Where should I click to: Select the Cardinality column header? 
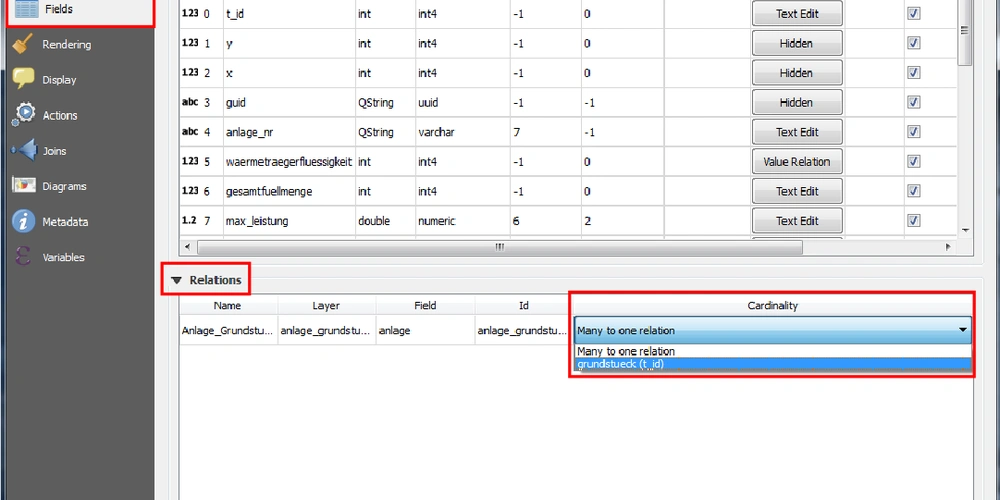click(x=772, y=305)
